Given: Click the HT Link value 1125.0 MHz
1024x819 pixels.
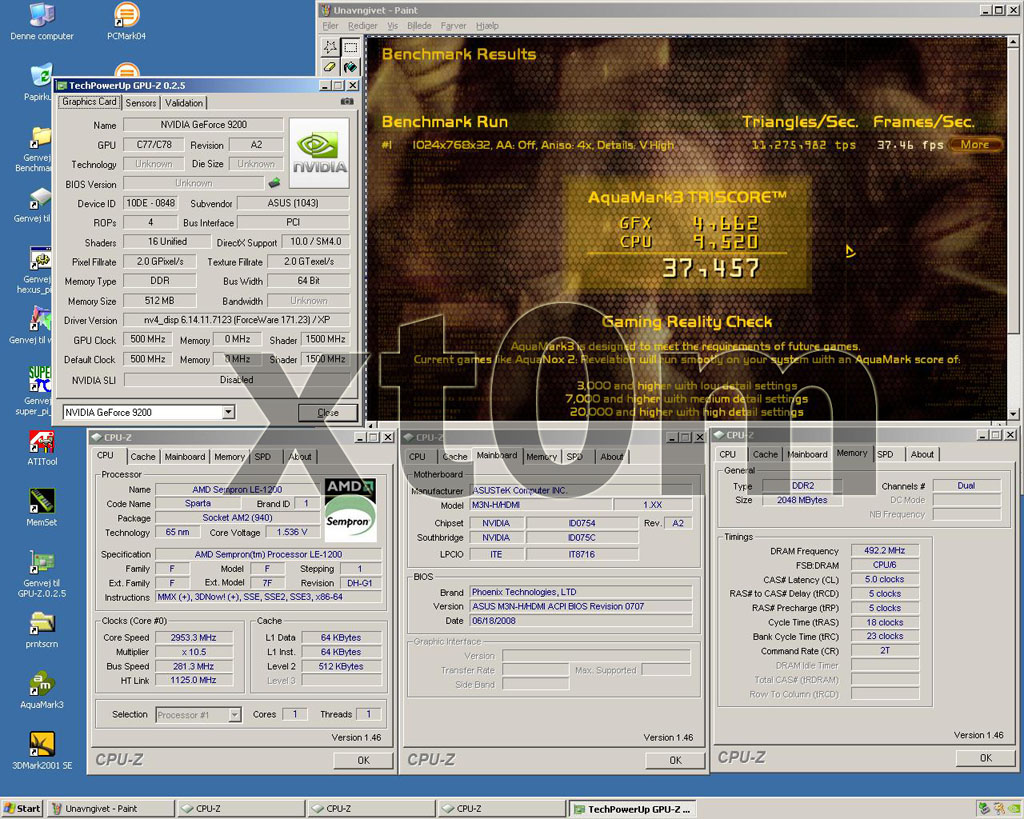Looking at the screenshot, I should coord(194,680).
